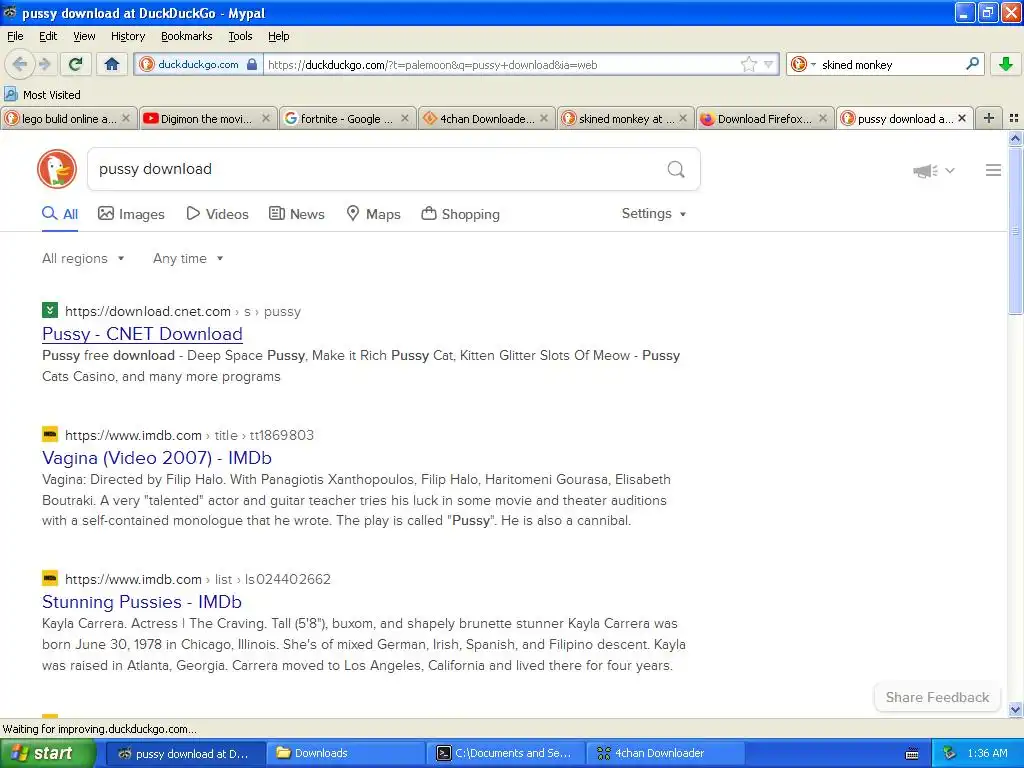Click the system tray network icon
This screenshot has height=768, width=1024.
949,754
